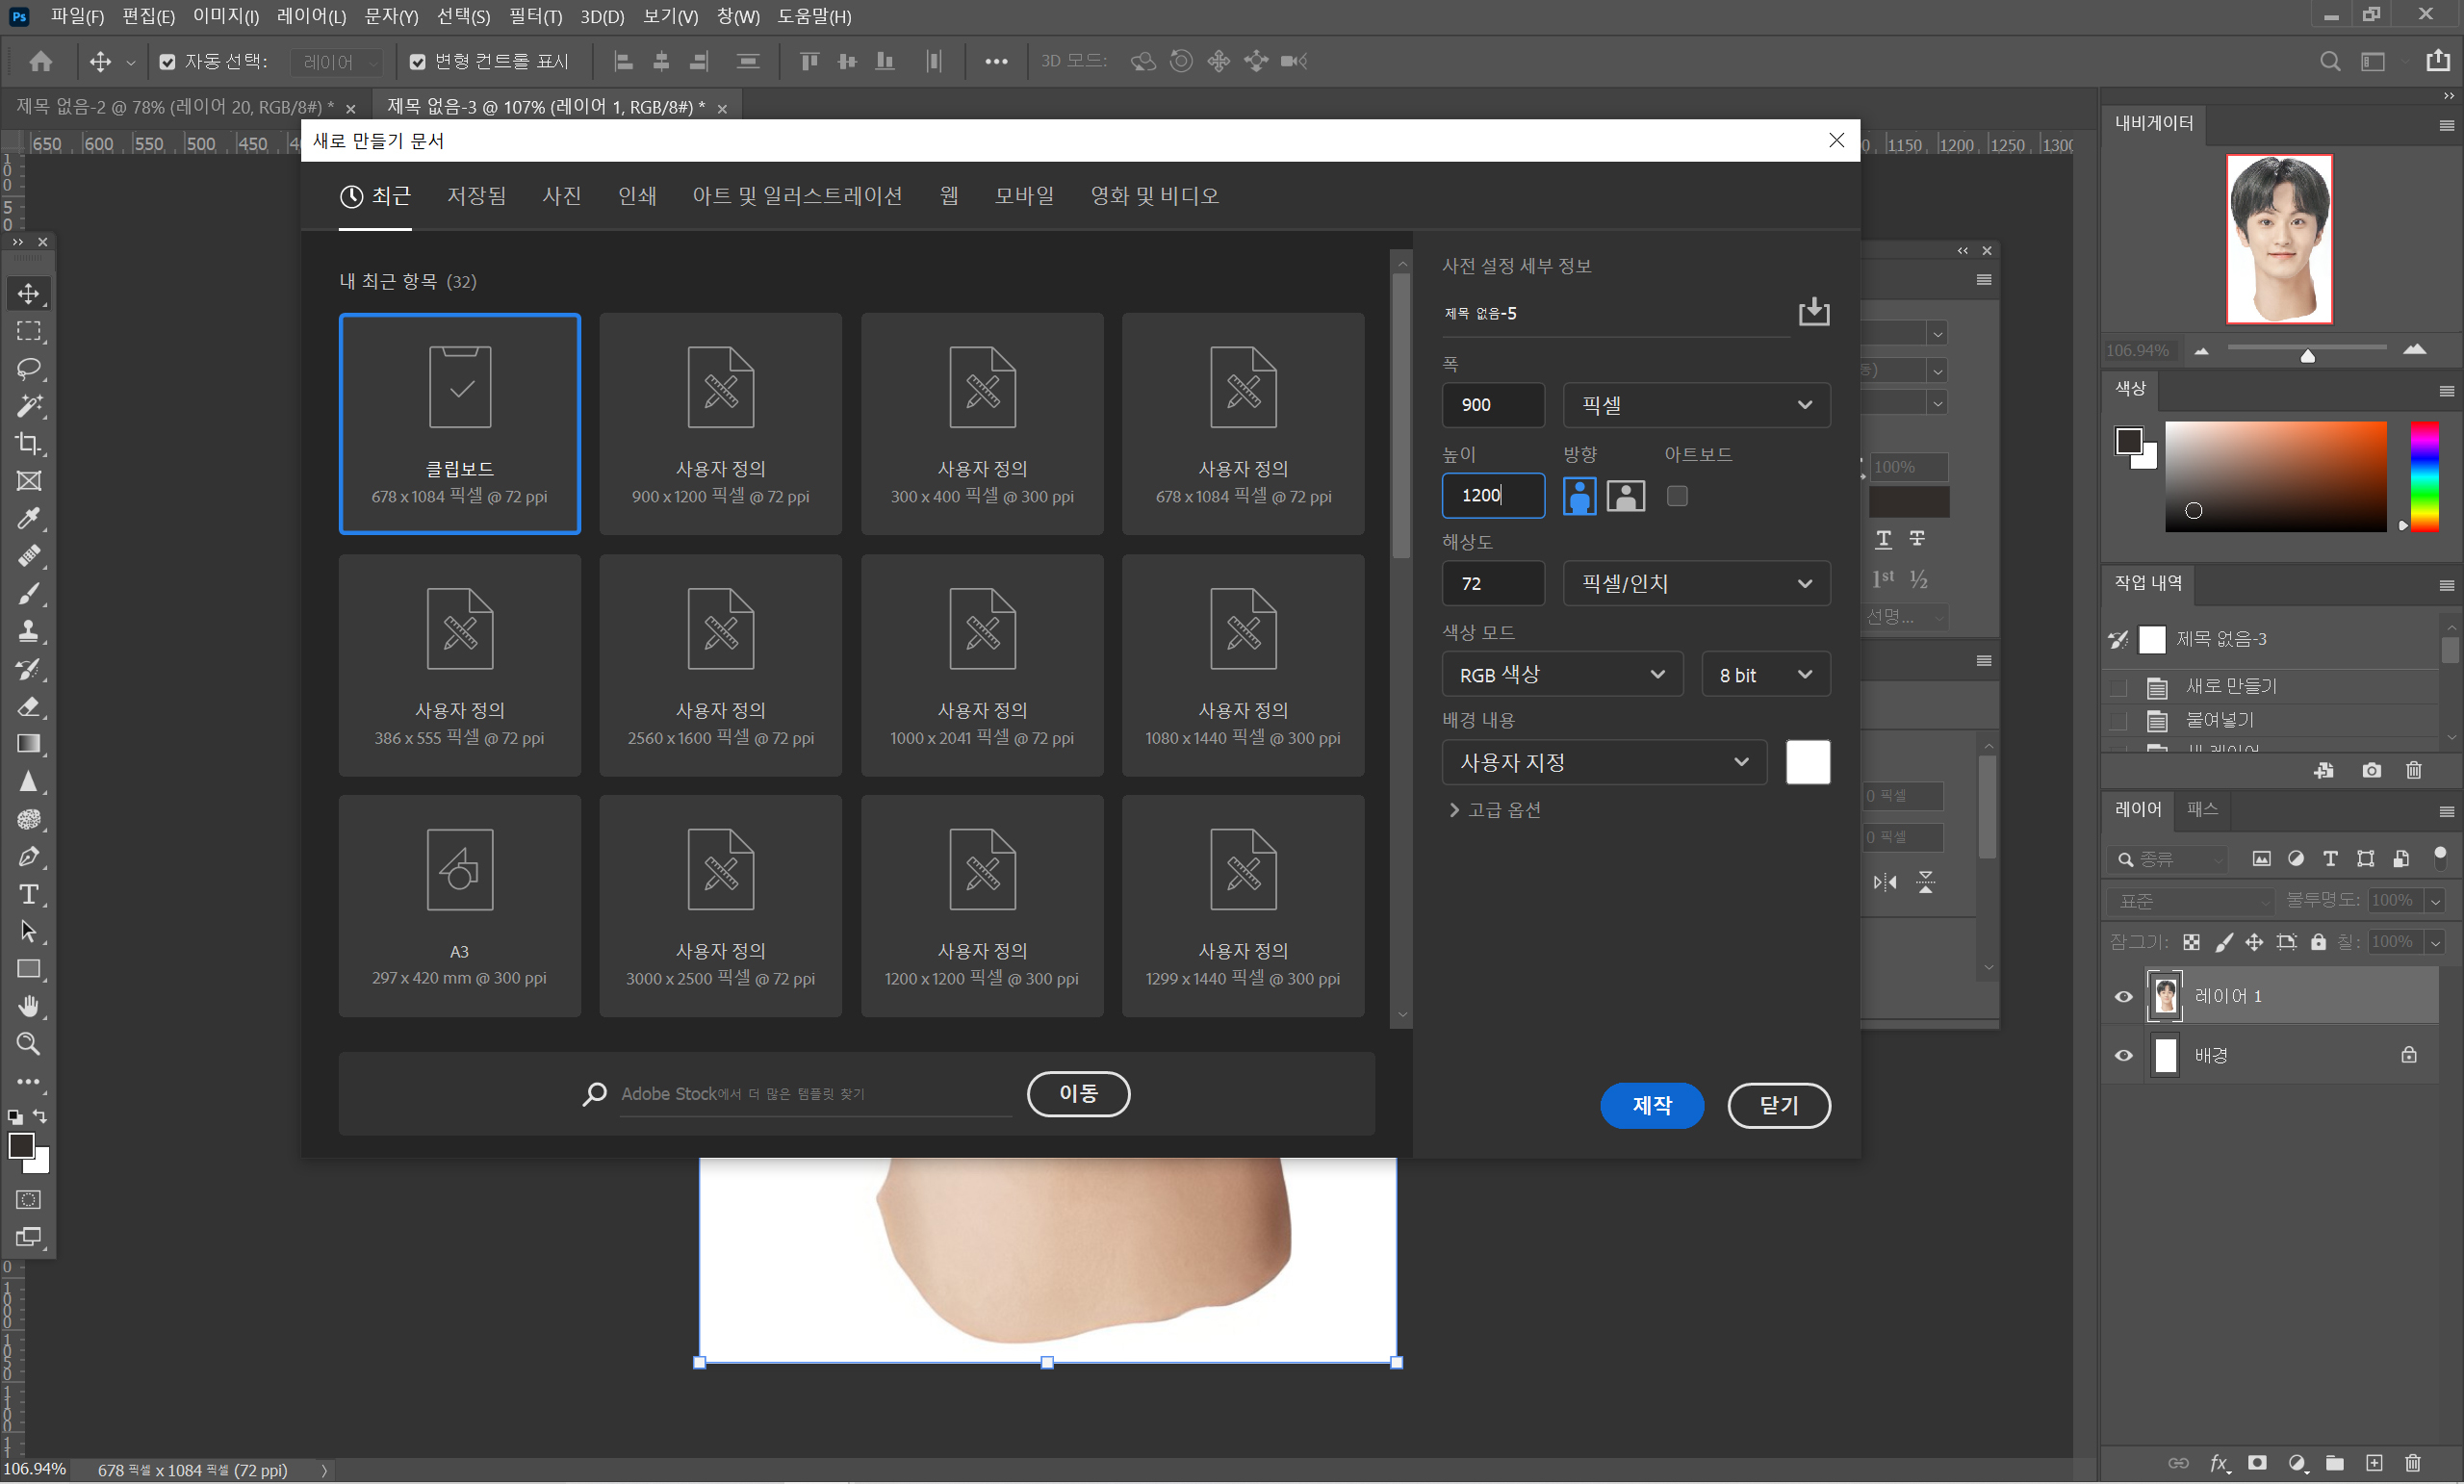The height and width of the screenshot is (1484, 2464).
Task: Open the width unit 픽셀 dropdown
Action: 1696,405
